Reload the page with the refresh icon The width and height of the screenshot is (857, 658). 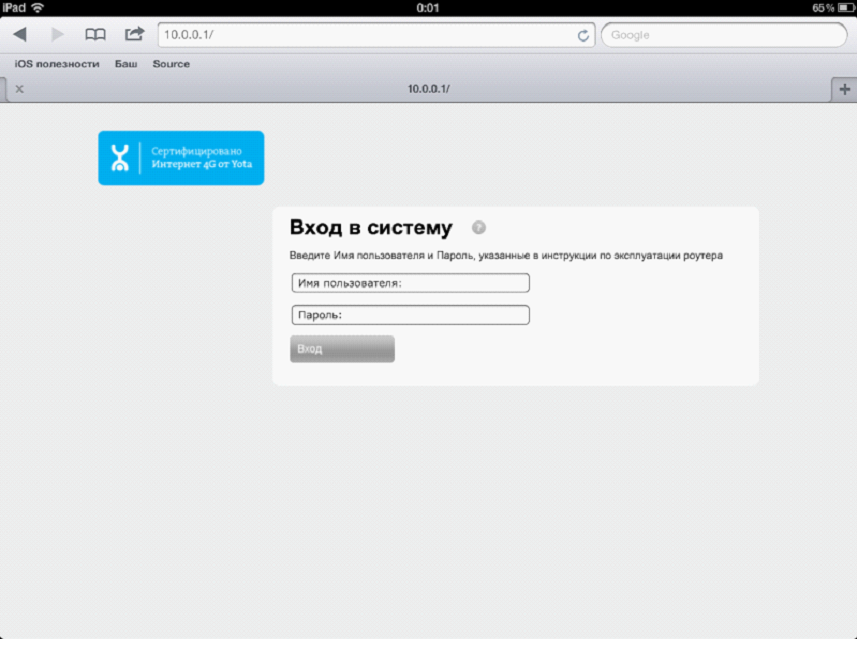[583, 36]
